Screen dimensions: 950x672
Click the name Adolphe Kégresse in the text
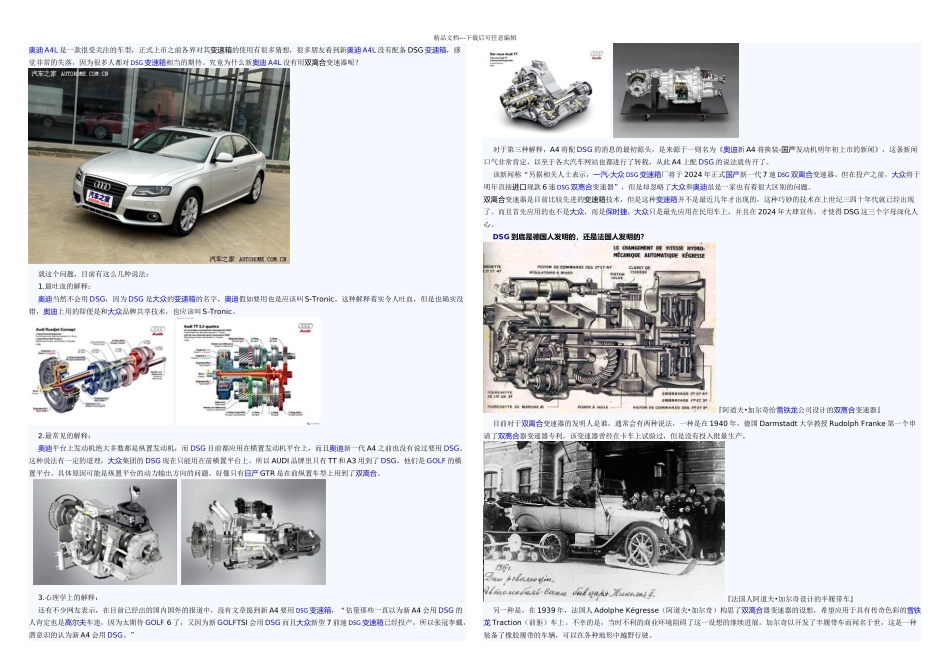click(627, 610)
